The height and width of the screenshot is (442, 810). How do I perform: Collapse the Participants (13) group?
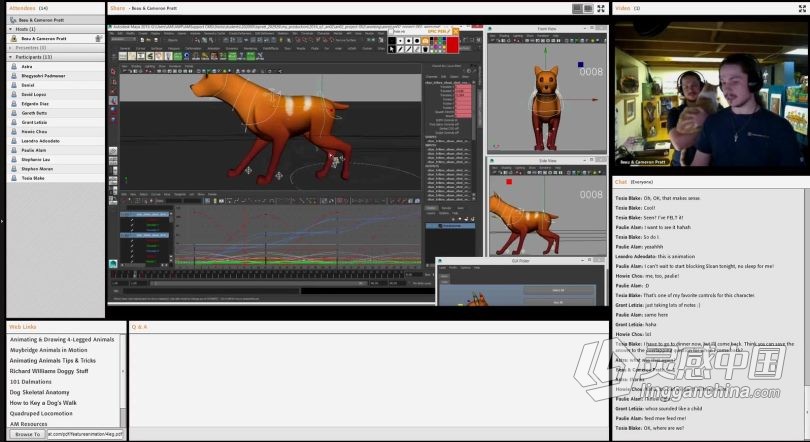tap(10, 57)
